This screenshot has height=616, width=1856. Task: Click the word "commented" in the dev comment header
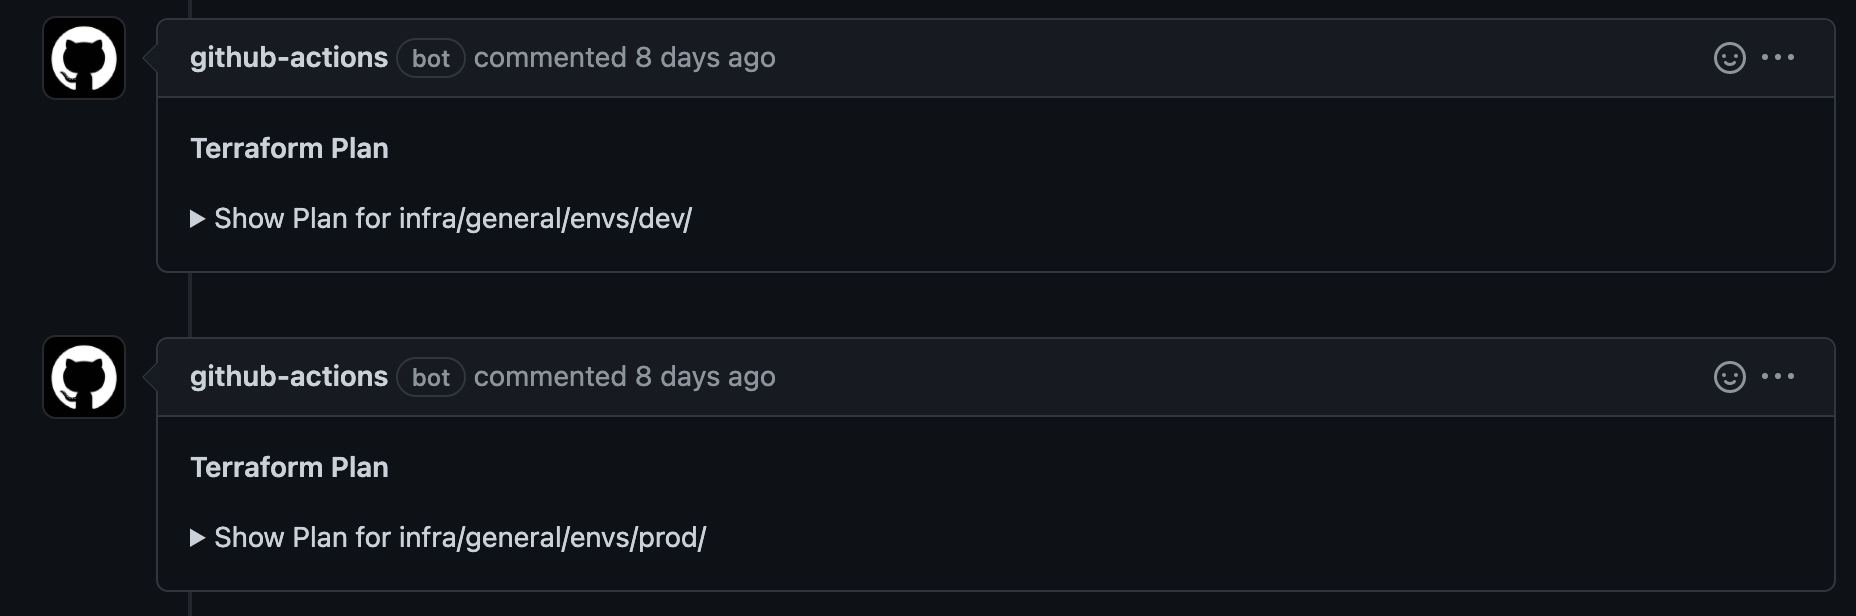550,58
